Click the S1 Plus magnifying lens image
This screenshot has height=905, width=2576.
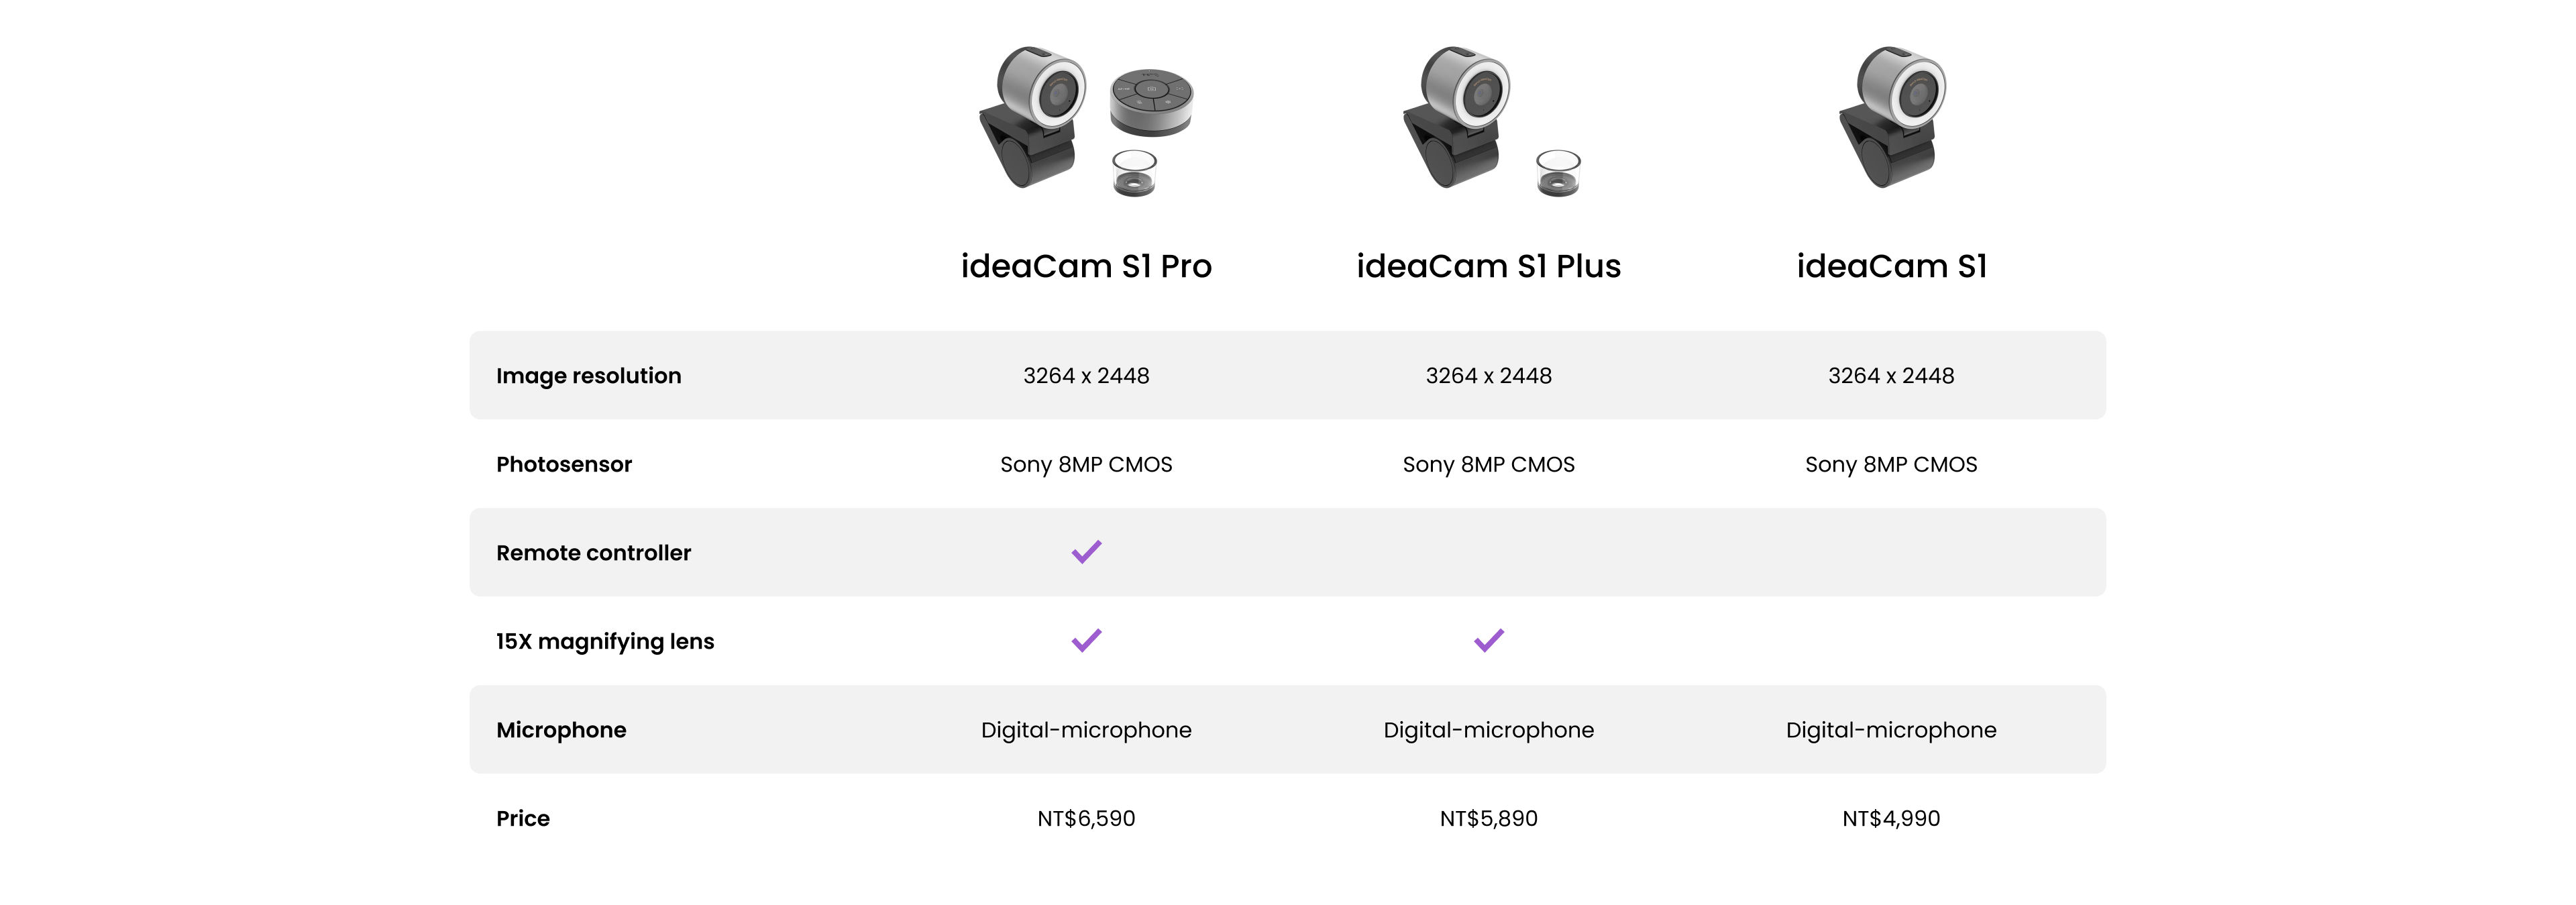pos(1558,173)
